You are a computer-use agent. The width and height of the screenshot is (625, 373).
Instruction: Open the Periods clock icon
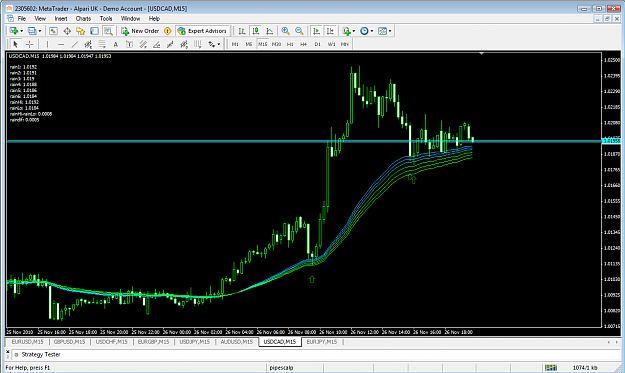point(364,31)
